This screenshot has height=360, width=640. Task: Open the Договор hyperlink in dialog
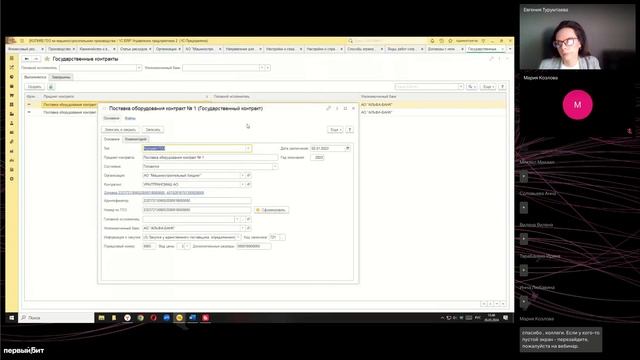click(x=154, y=193)
